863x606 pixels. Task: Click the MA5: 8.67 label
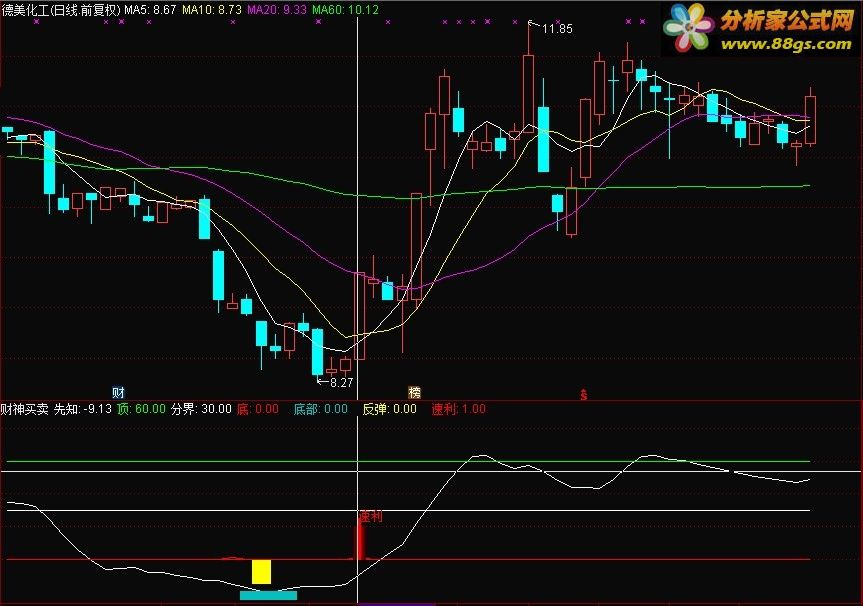point(150,9)
